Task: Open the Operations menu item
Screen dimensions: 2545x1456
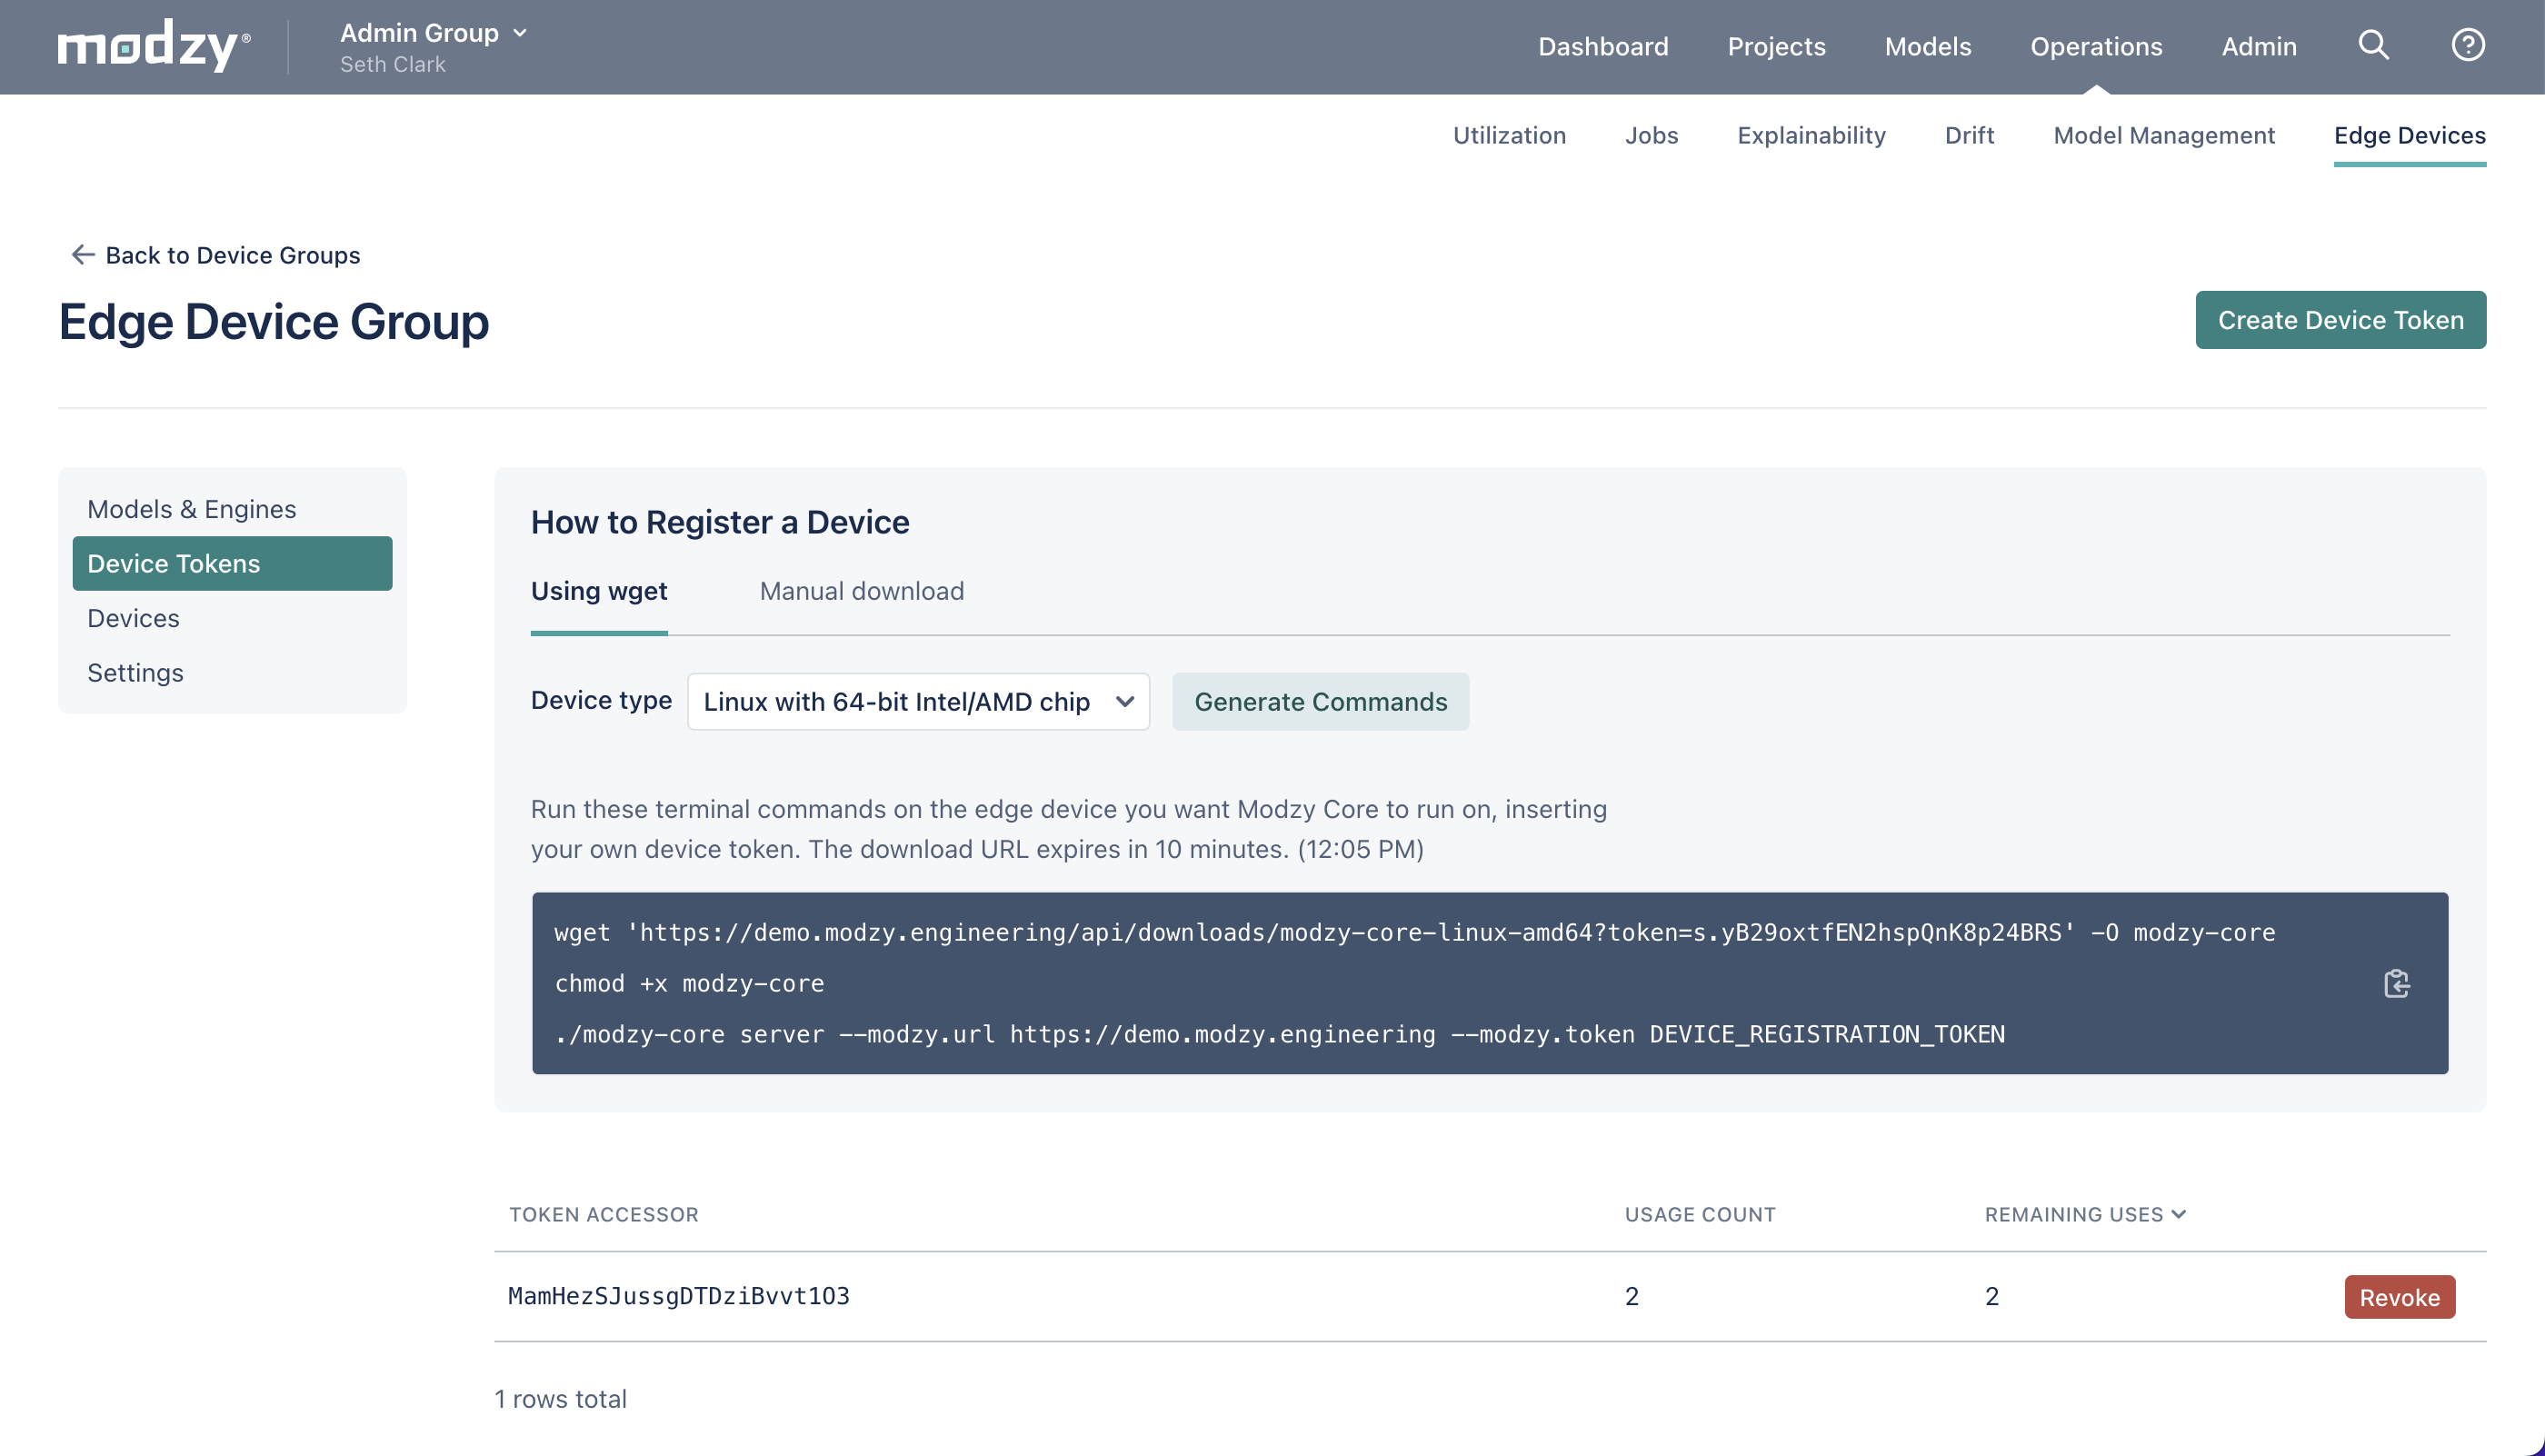Action: [2095, 46]
